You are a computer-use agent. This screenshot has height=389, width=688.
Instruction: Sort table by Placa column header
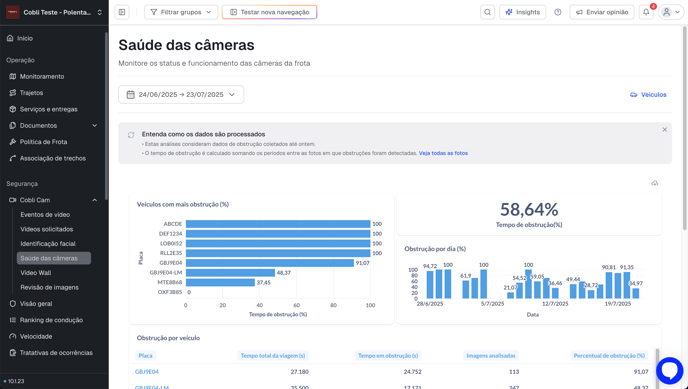pos(145,356)
